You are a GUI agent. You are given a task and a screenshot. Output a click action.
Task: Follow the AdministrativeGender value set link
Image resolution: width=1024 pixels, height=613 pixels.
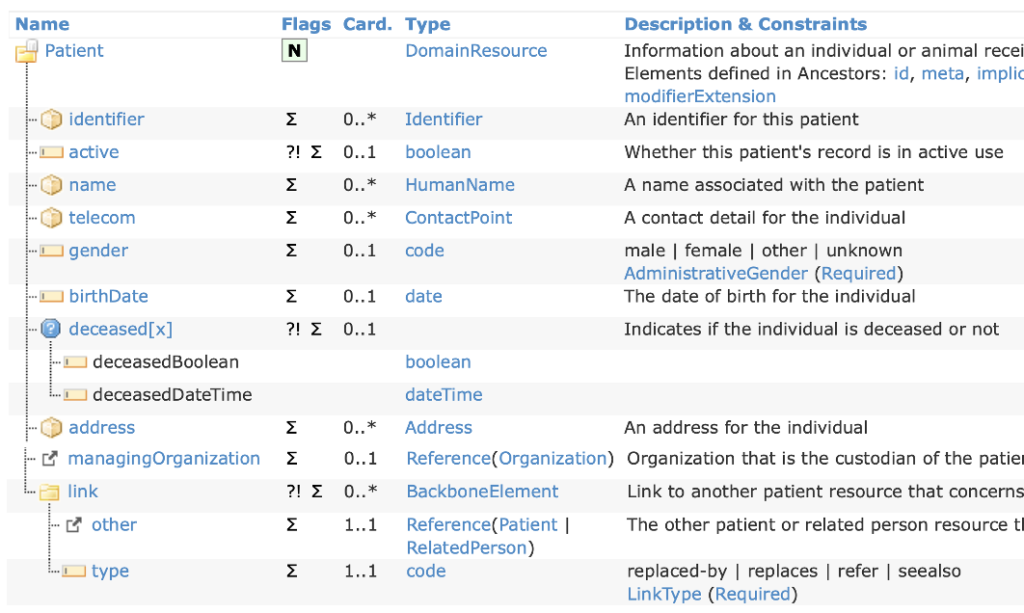tap(699, 272)
